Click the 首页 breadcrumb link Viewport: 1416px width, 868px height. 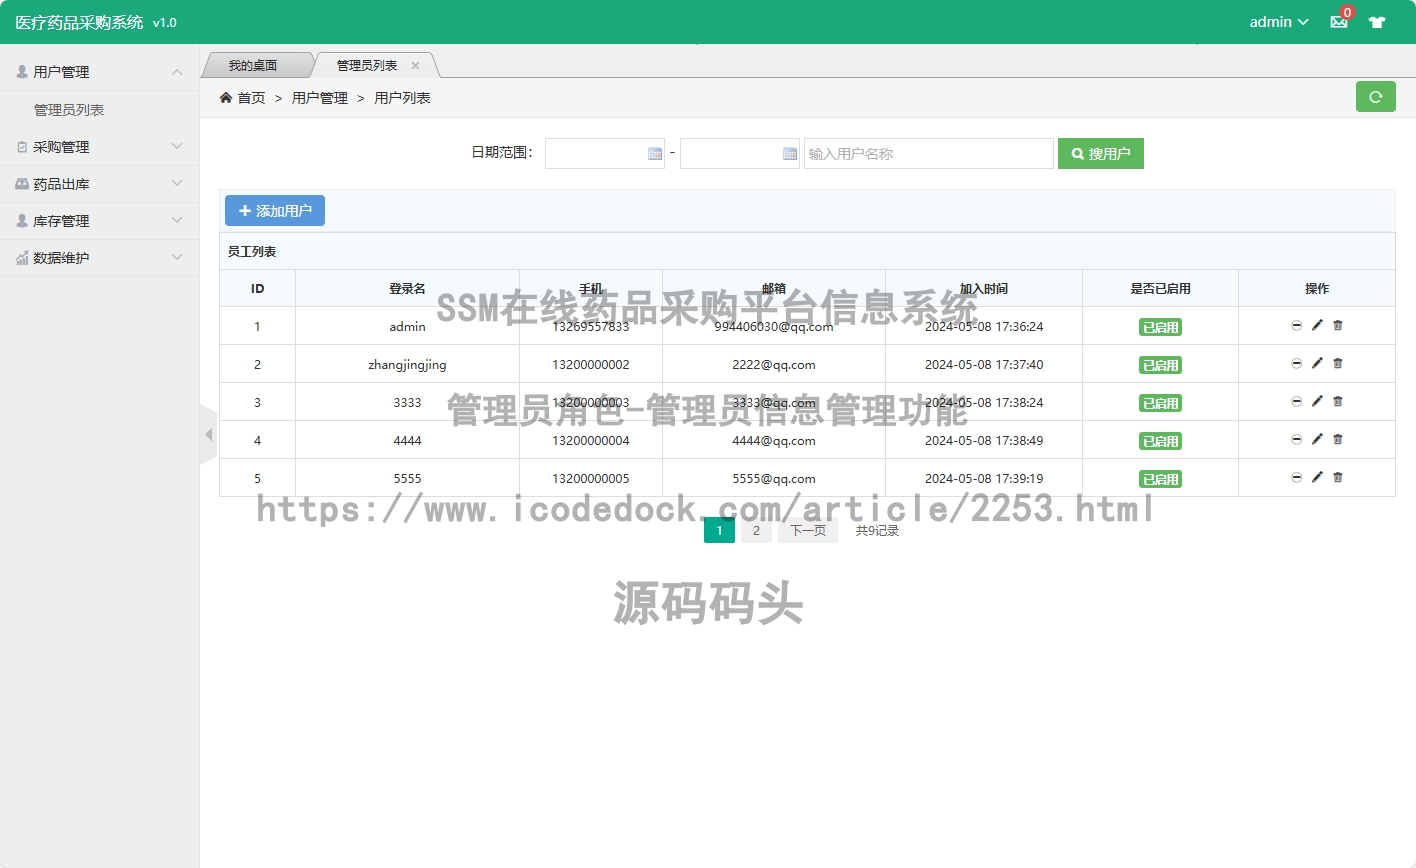point(251,98)
